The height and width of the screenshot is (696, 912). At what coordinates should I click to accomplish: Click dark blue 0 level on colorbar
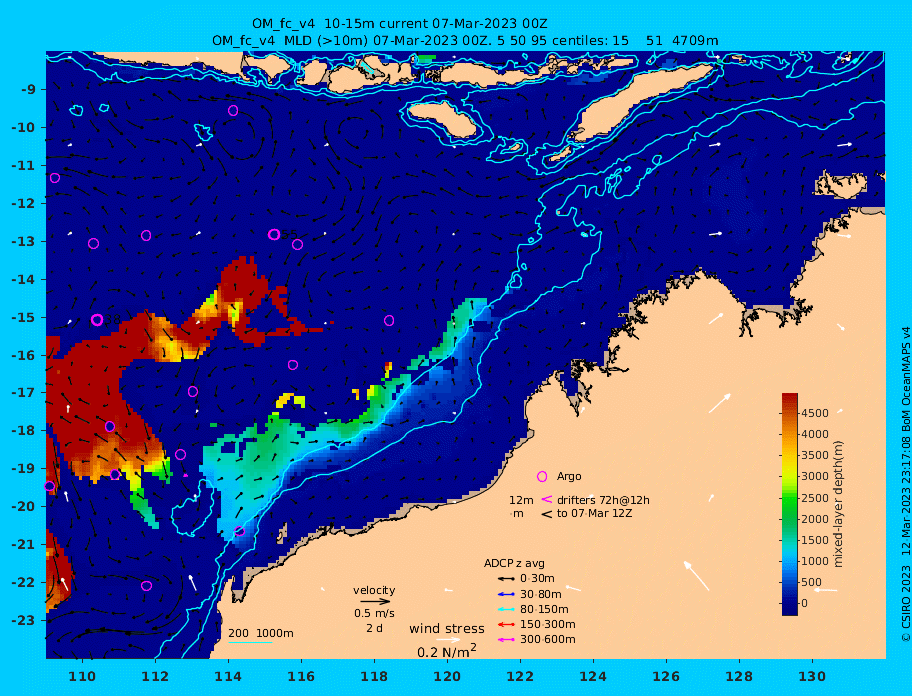point(790,603)
